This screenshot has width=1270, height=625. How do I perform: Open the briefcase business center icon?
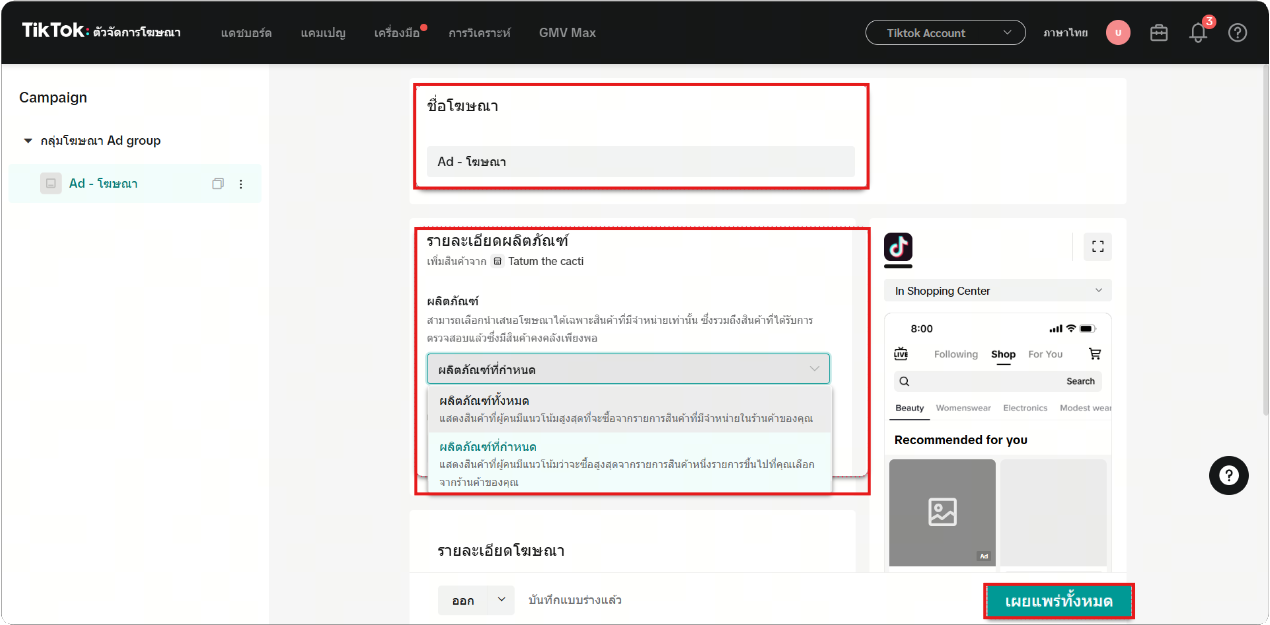pyautogui.click(x=1159, y=33)
